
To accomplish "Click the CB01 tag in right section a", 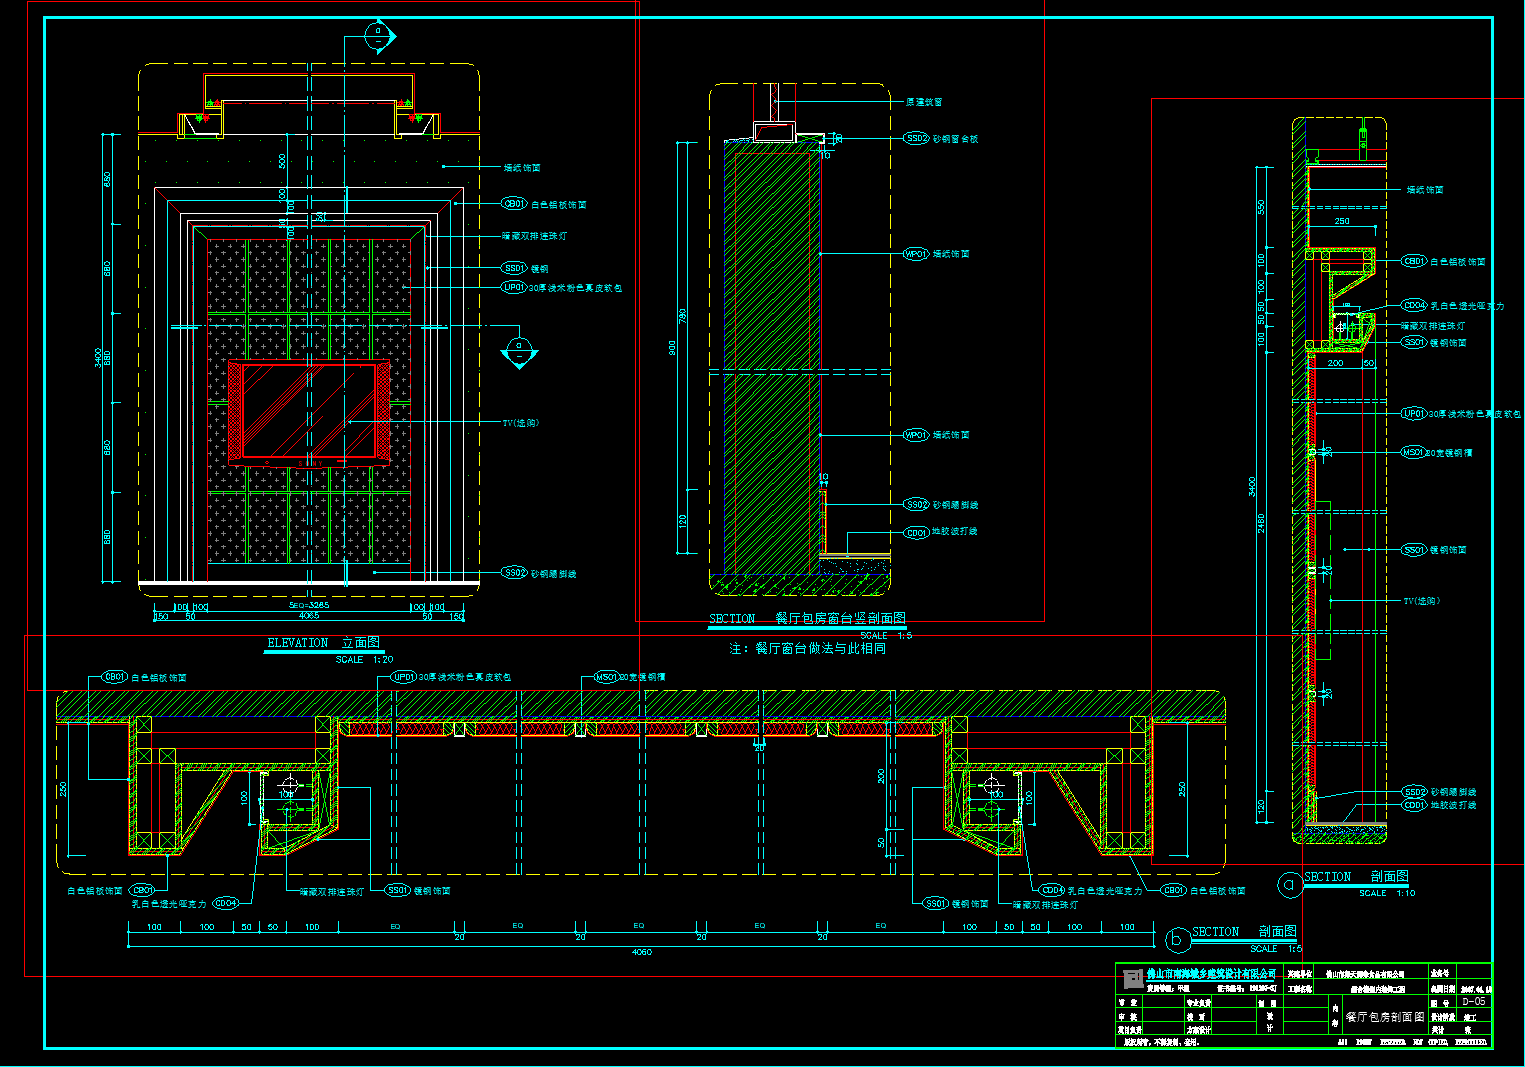I will 1414,261.
